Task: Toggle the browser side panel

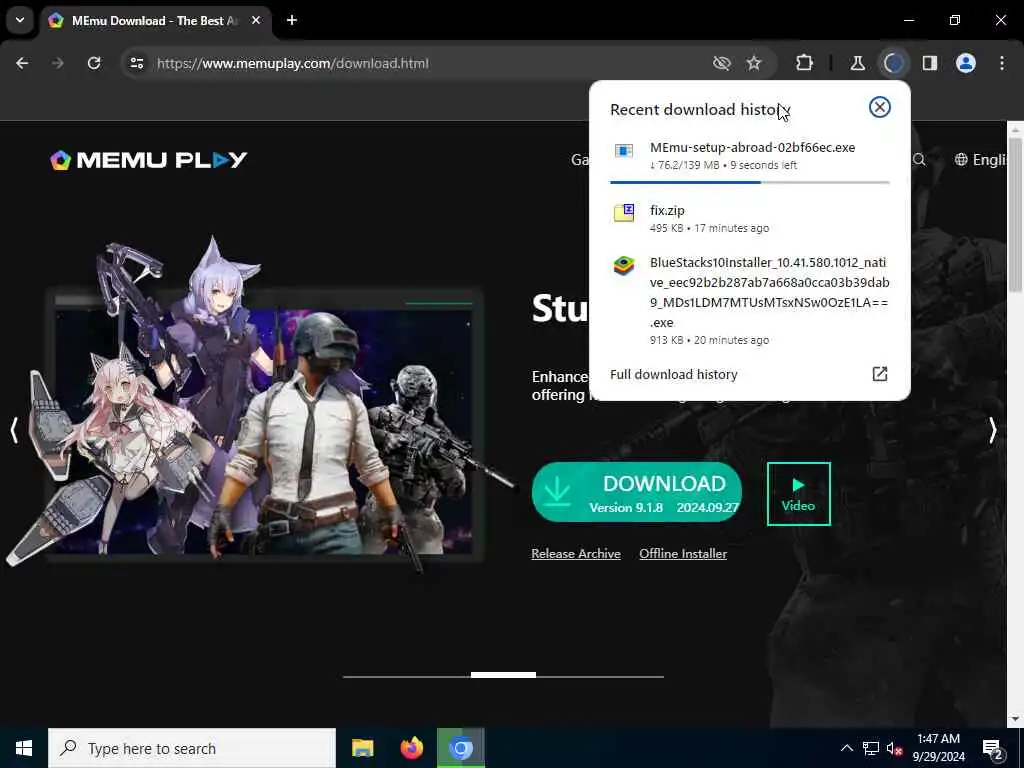Action: [930, 63]
